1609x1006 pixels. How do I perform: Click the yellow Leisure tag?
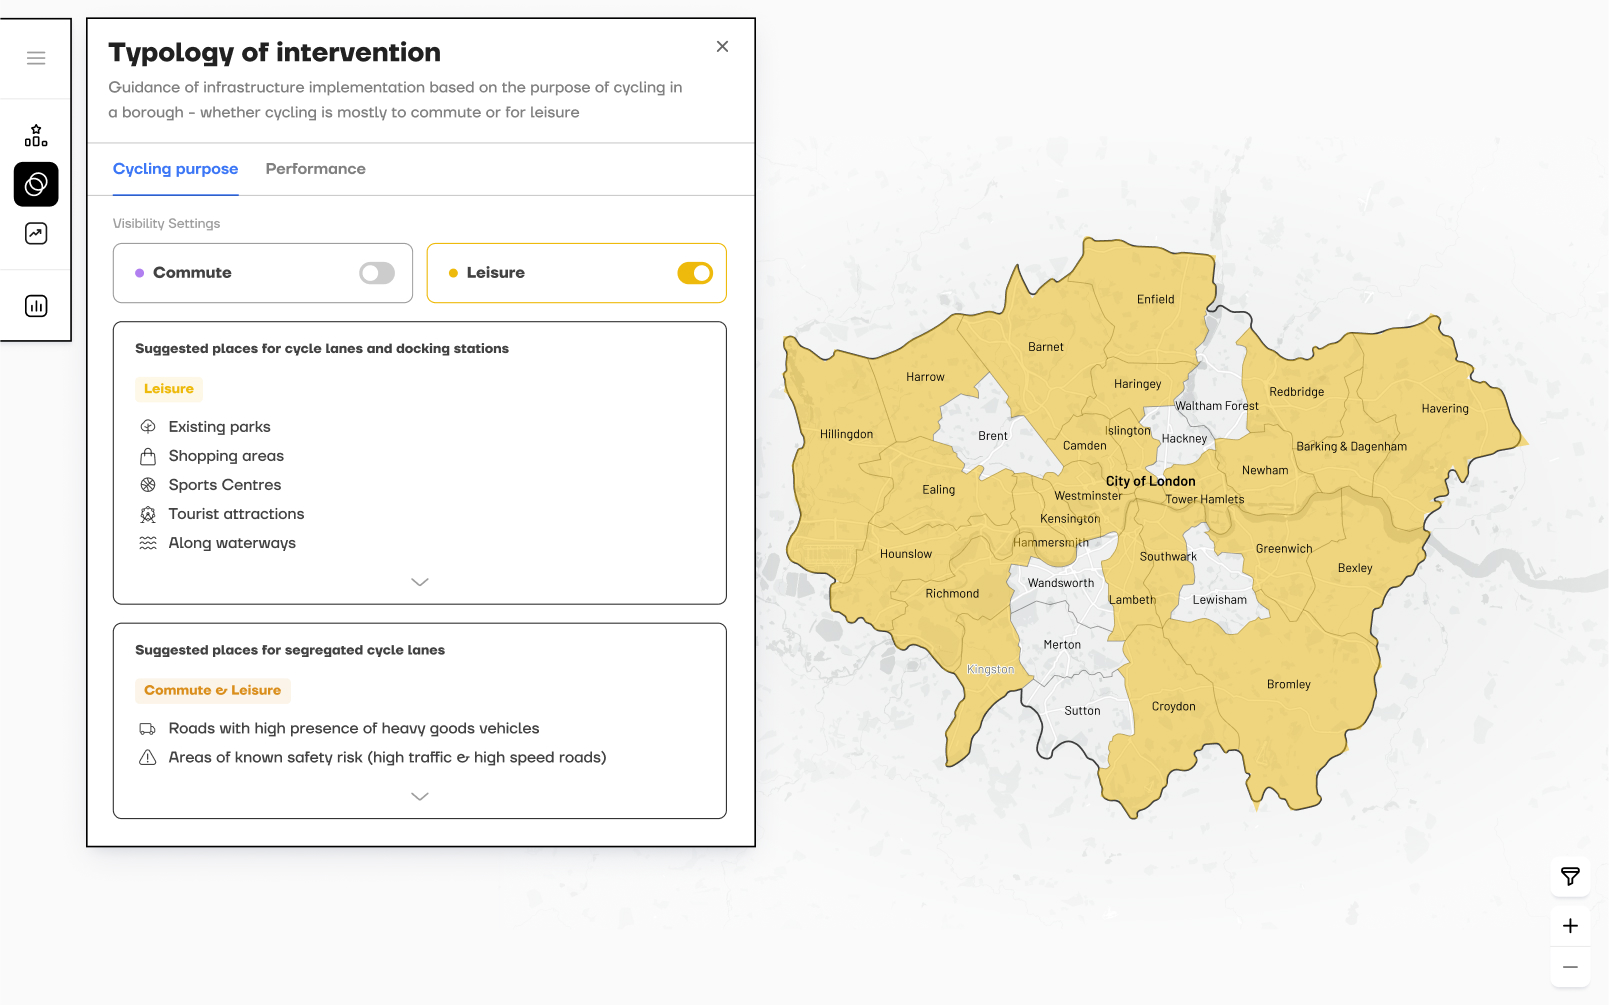tap(169, 389)
